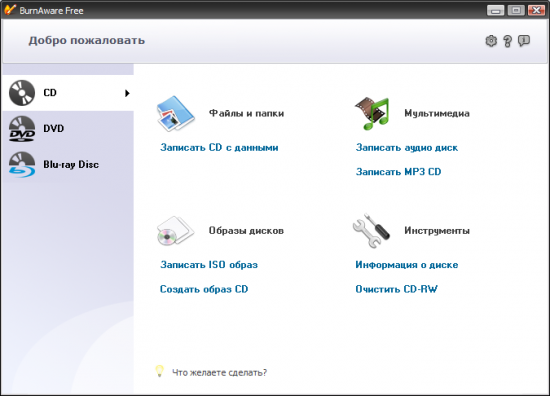This screenshot has width=550, height=396.
Task: Click the Образы дисков disc image icon
Action: 175,231
